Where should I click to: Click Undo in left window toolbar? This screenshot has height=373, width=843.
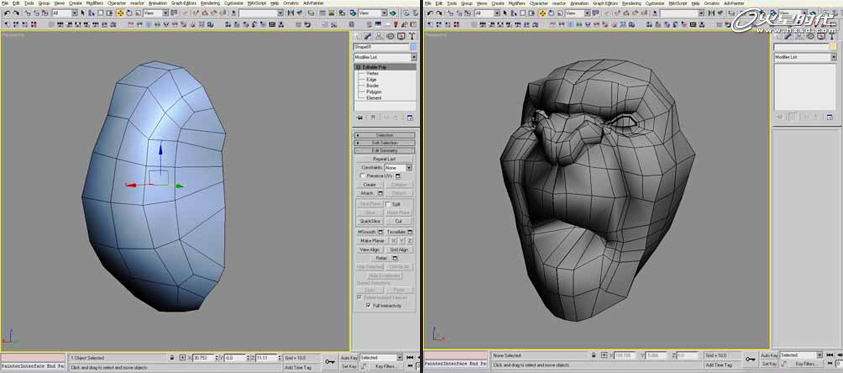pos(7,12)
